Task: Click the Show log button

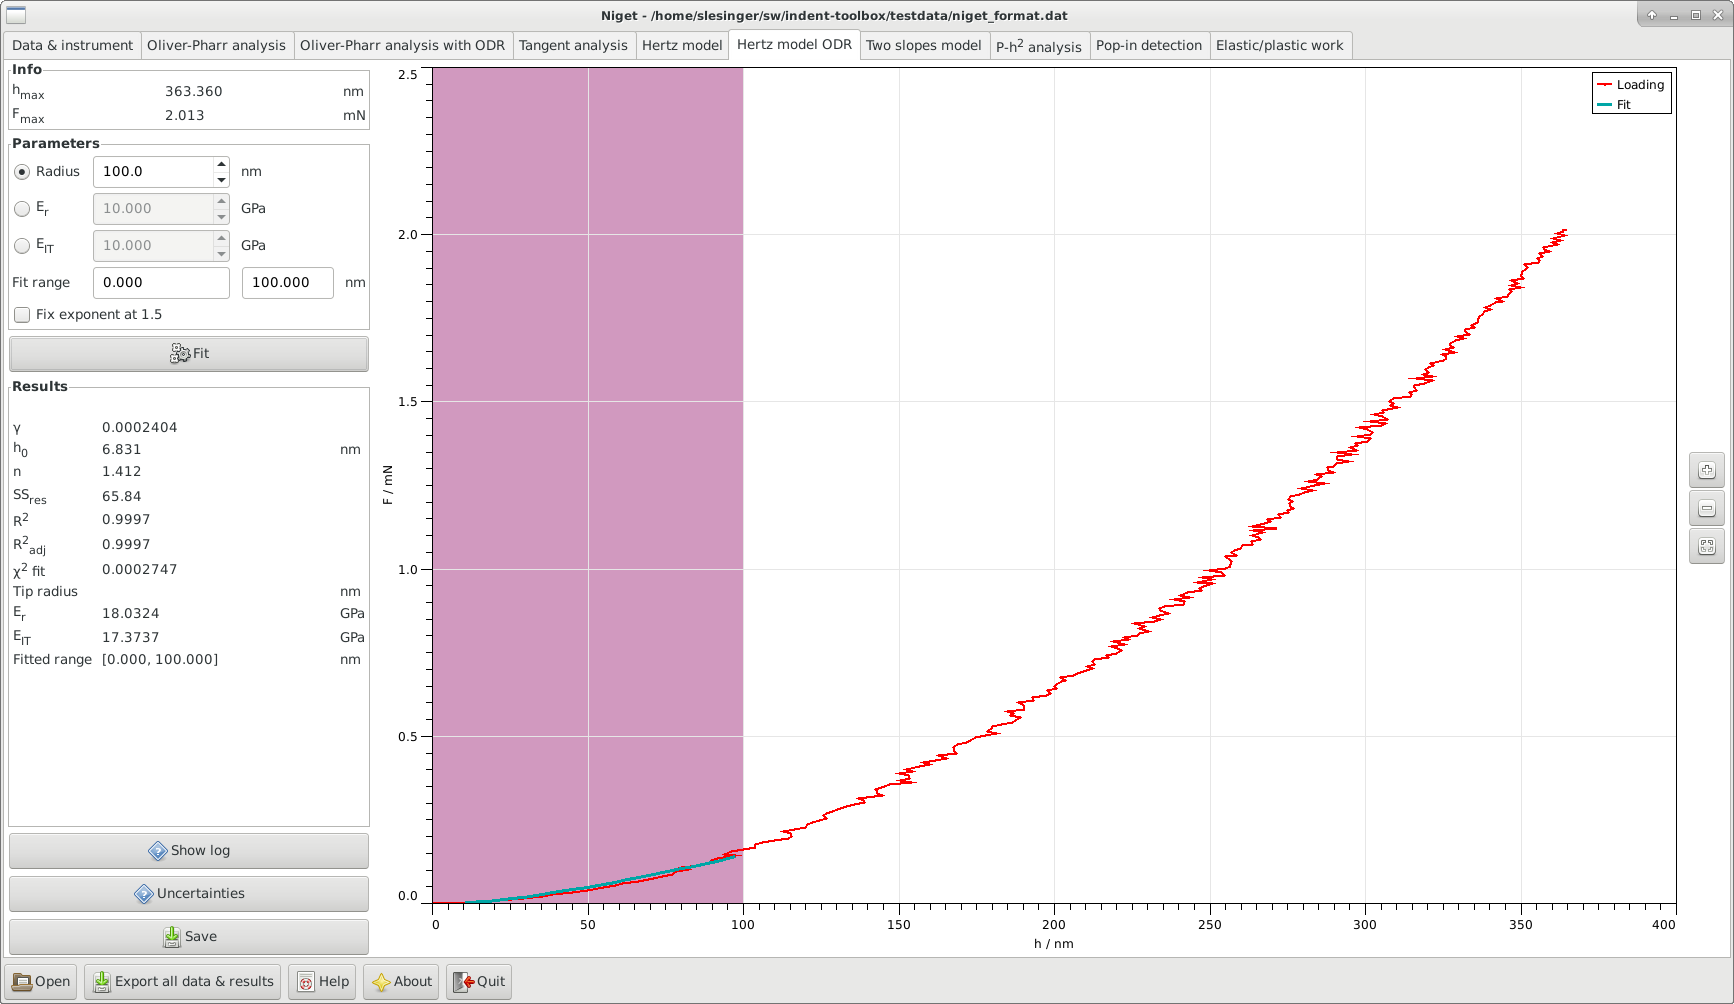Action: coord(189,851)
